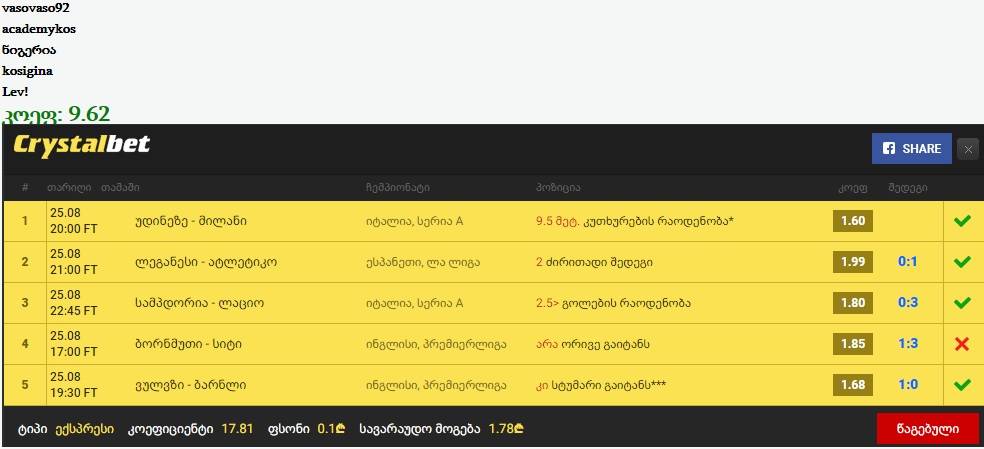Click position არა ორივე გაიტანს

[x=592, y=344]
